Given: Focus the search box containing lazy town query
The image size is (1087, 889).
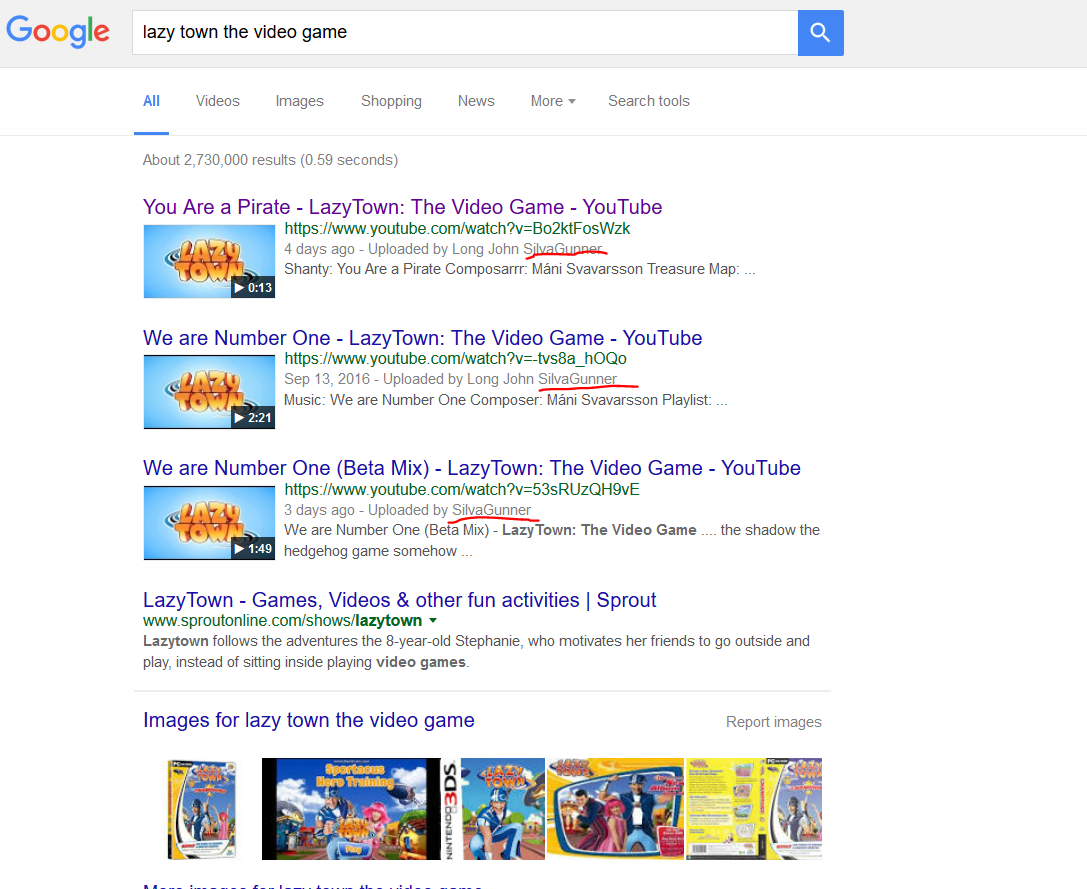Looking at the screenshot, I should click(464, 33).
